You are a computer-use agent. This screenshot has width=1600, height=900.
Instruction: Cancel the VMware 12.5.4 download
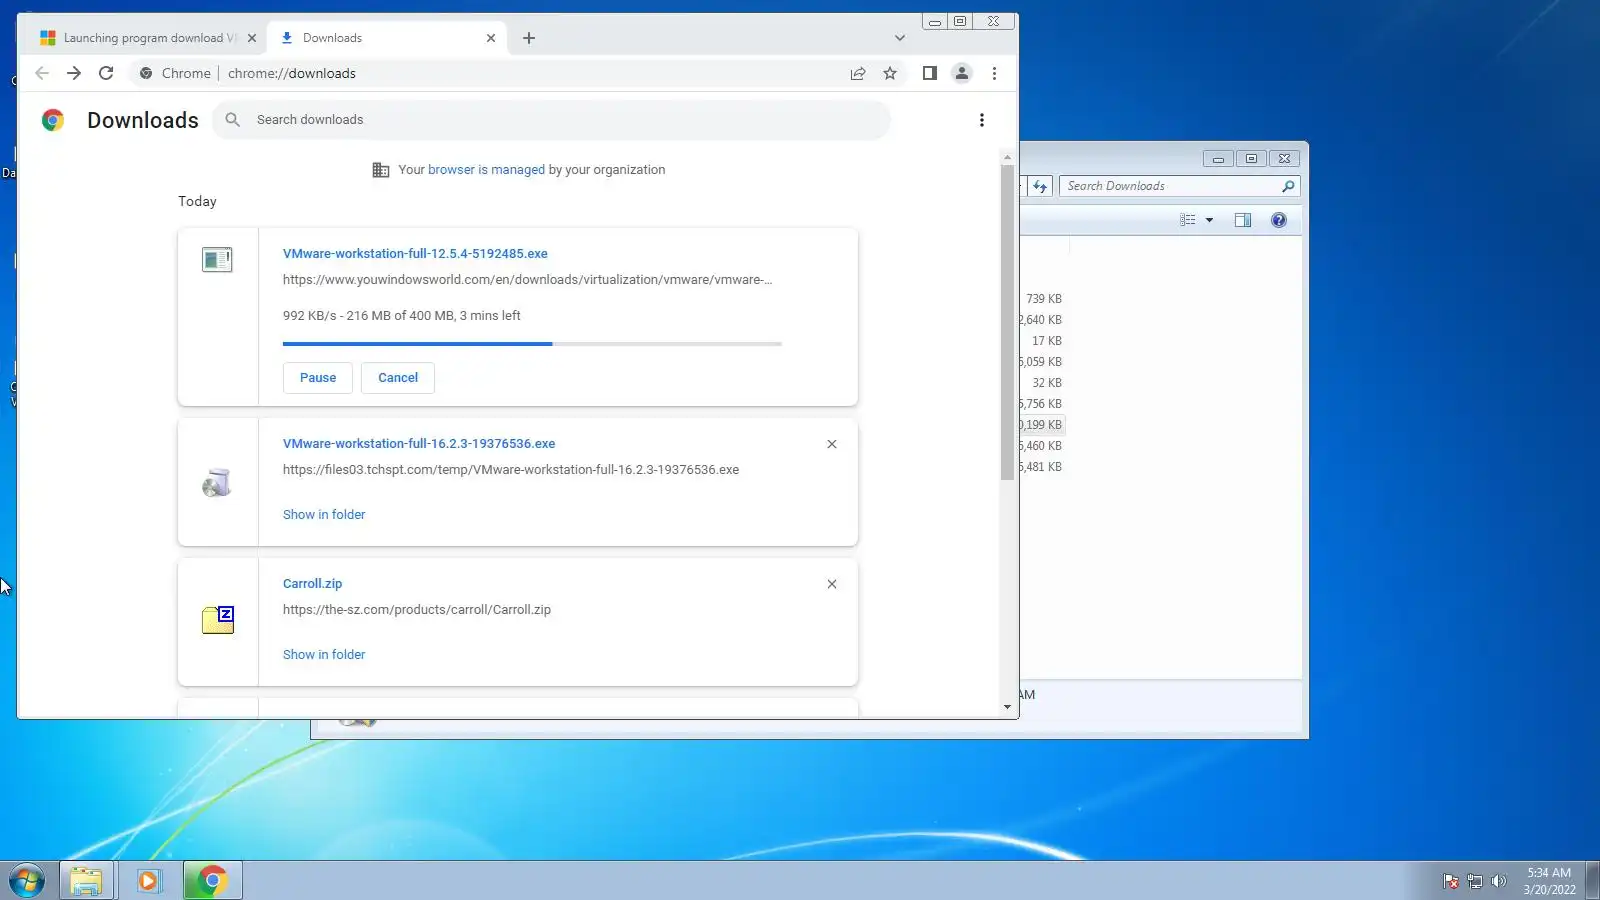(398, 378)
